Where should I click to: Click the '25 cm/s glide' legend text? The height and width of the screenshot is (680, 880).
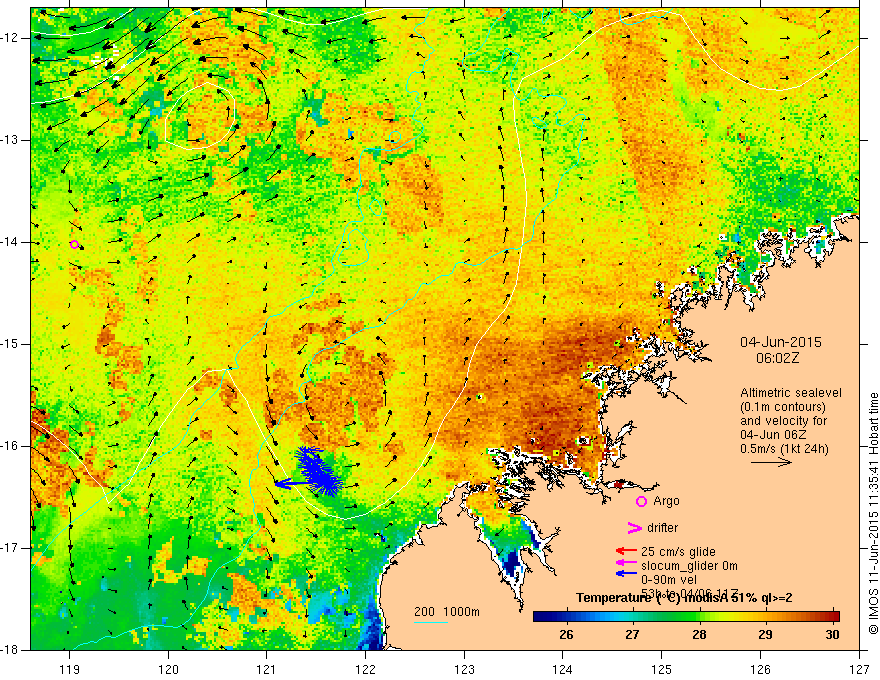678,552
